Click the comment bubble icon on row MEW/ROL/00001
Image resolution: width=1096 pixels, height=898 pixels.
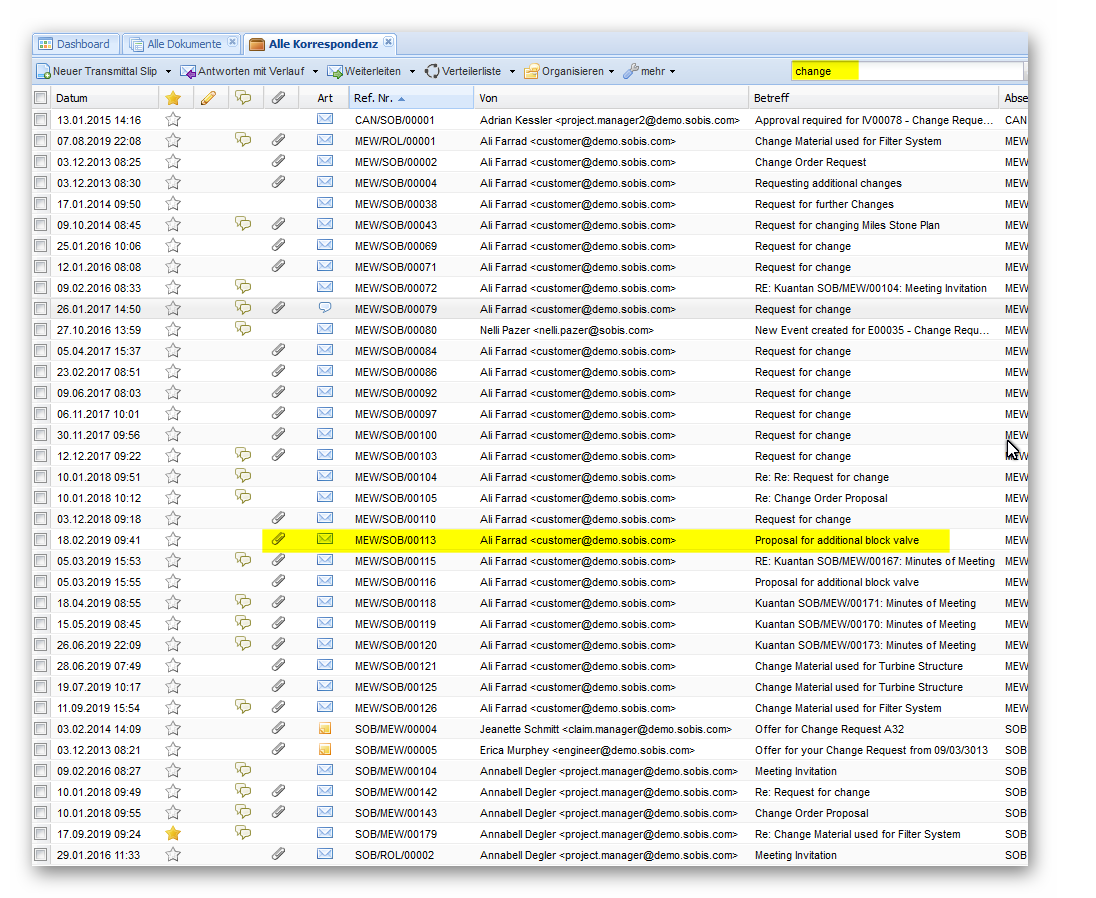(242, 140)
